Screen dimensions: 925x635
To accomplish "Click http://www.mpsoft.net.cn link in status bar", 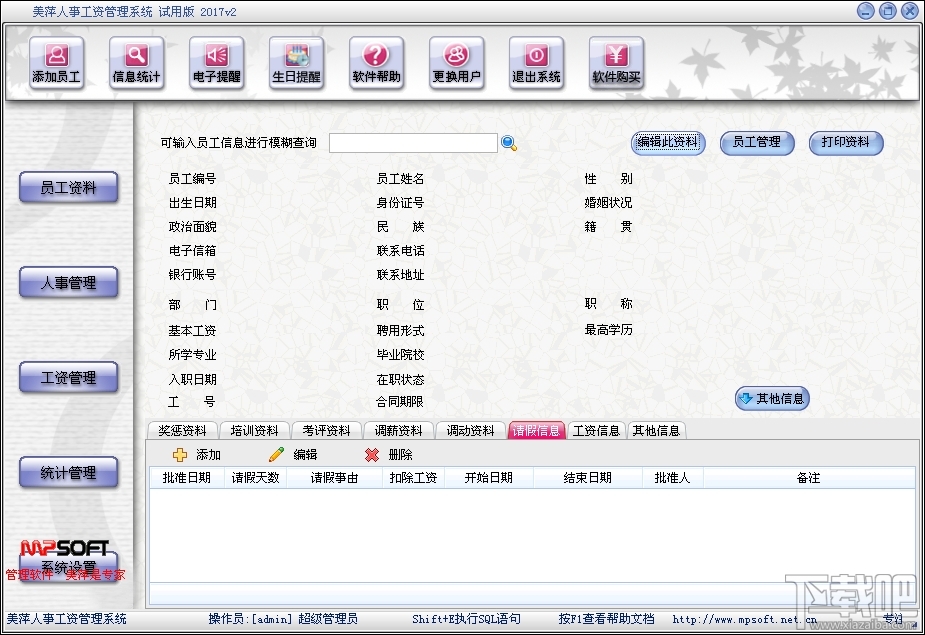I will click(744, 620).
